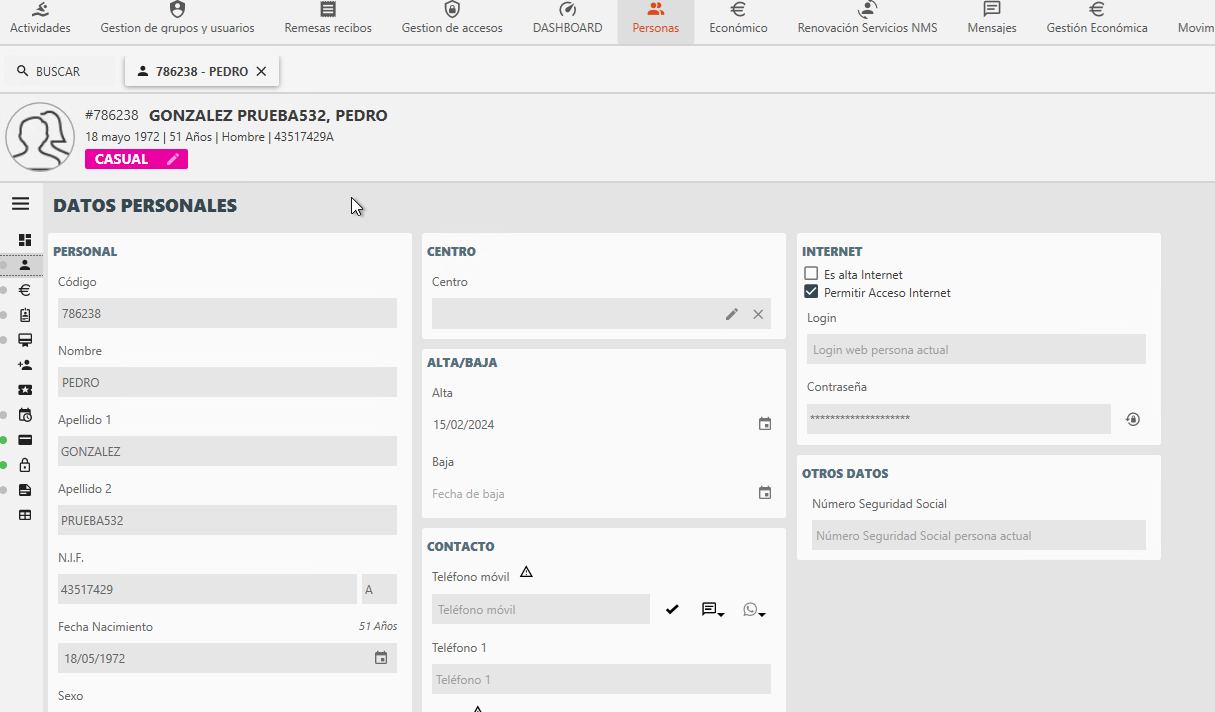The height and width of the screenshot is (712, 1215).
Task: Edit the CASUAL tag pencil icon
Action: tap(173, 159)
